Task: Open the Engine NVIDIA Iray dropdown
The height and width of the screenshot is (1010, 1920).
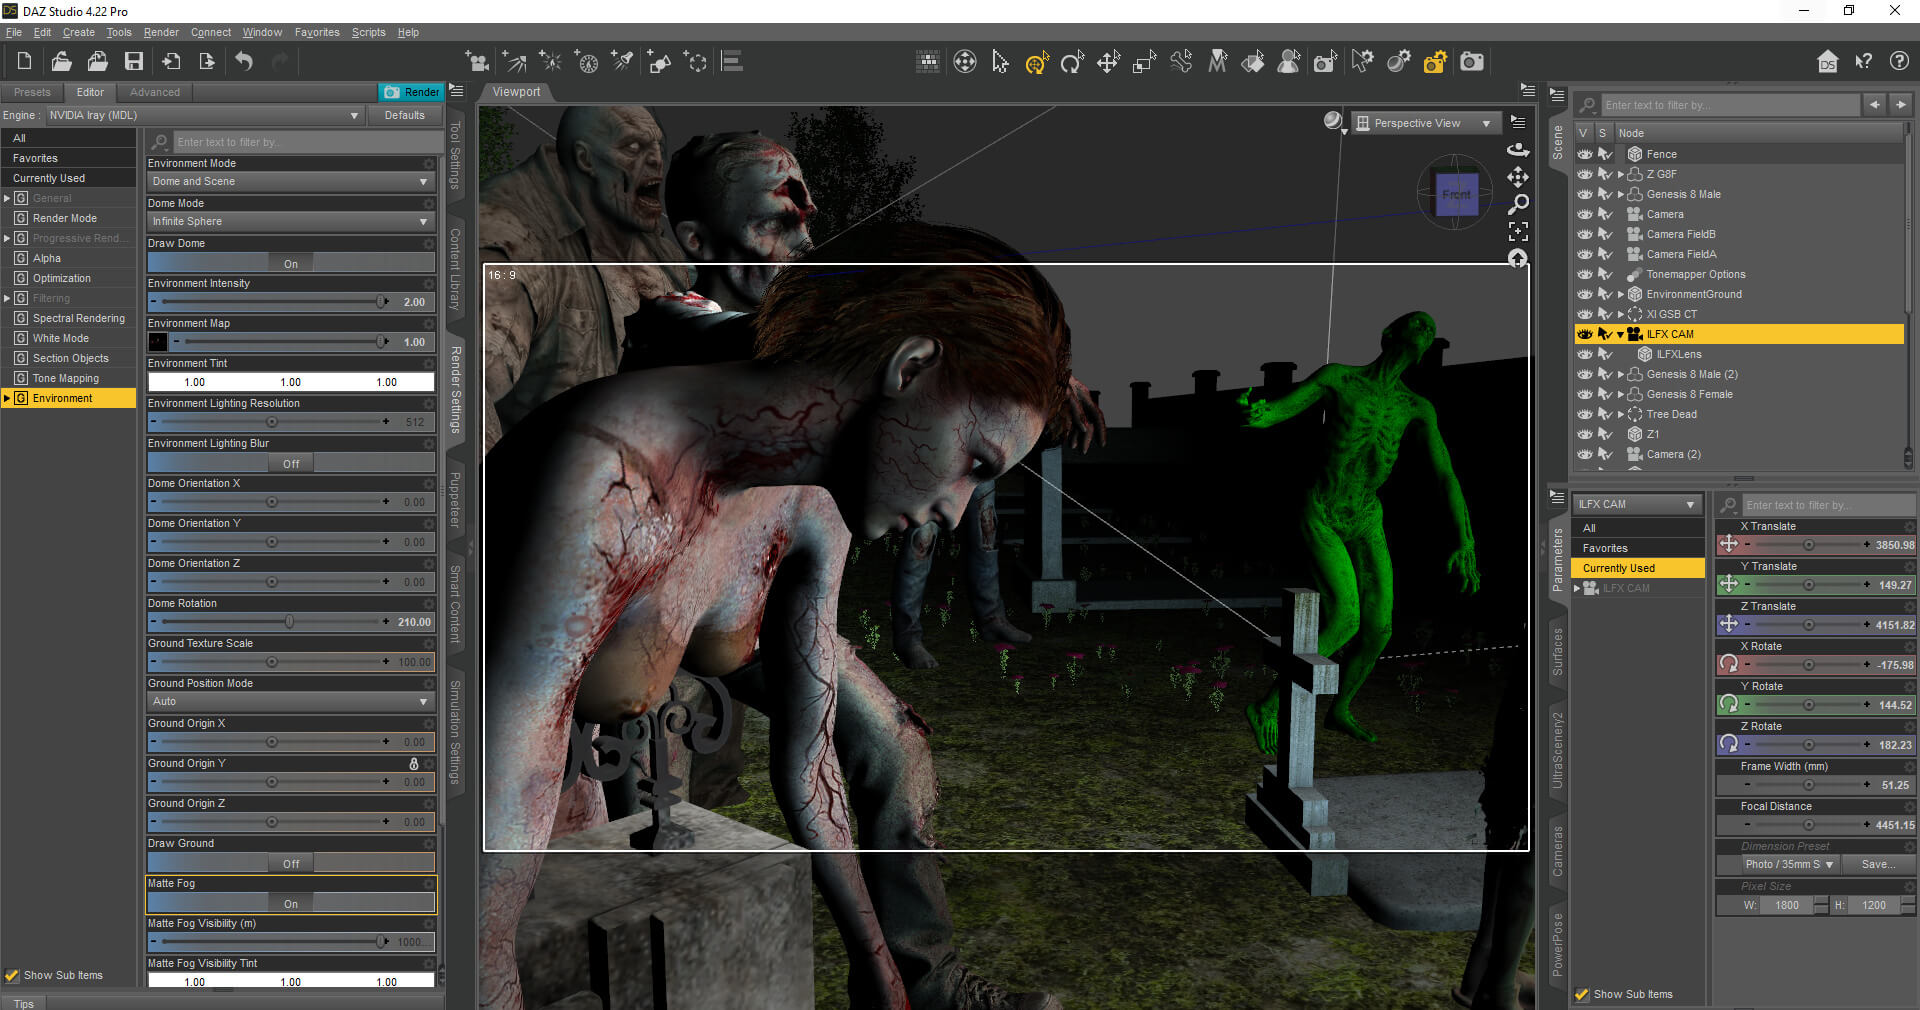Action: pos(205,115)
